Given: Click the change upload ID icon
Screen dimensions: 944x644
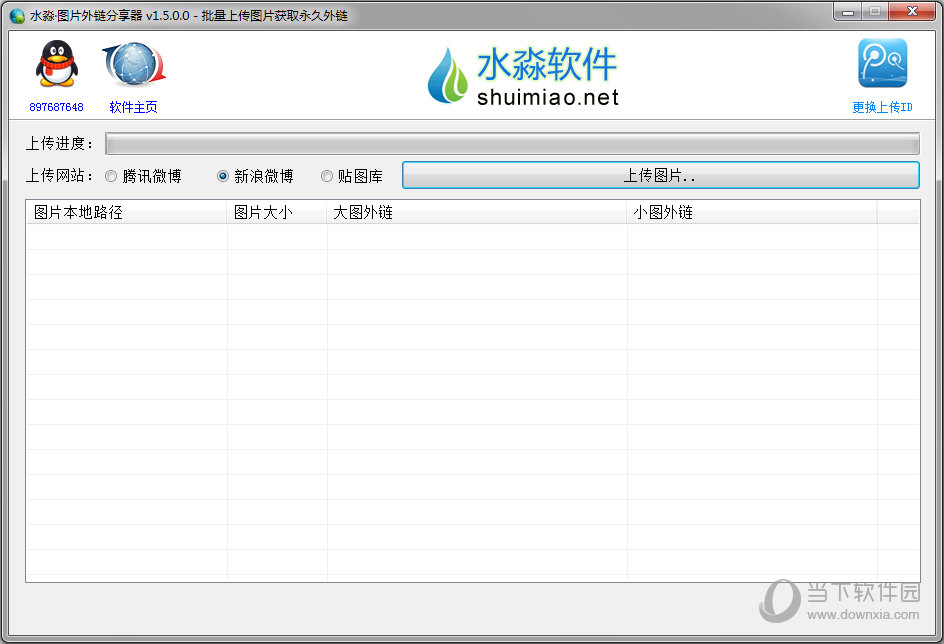Looking at the screenshot, I should click(883, 63).
